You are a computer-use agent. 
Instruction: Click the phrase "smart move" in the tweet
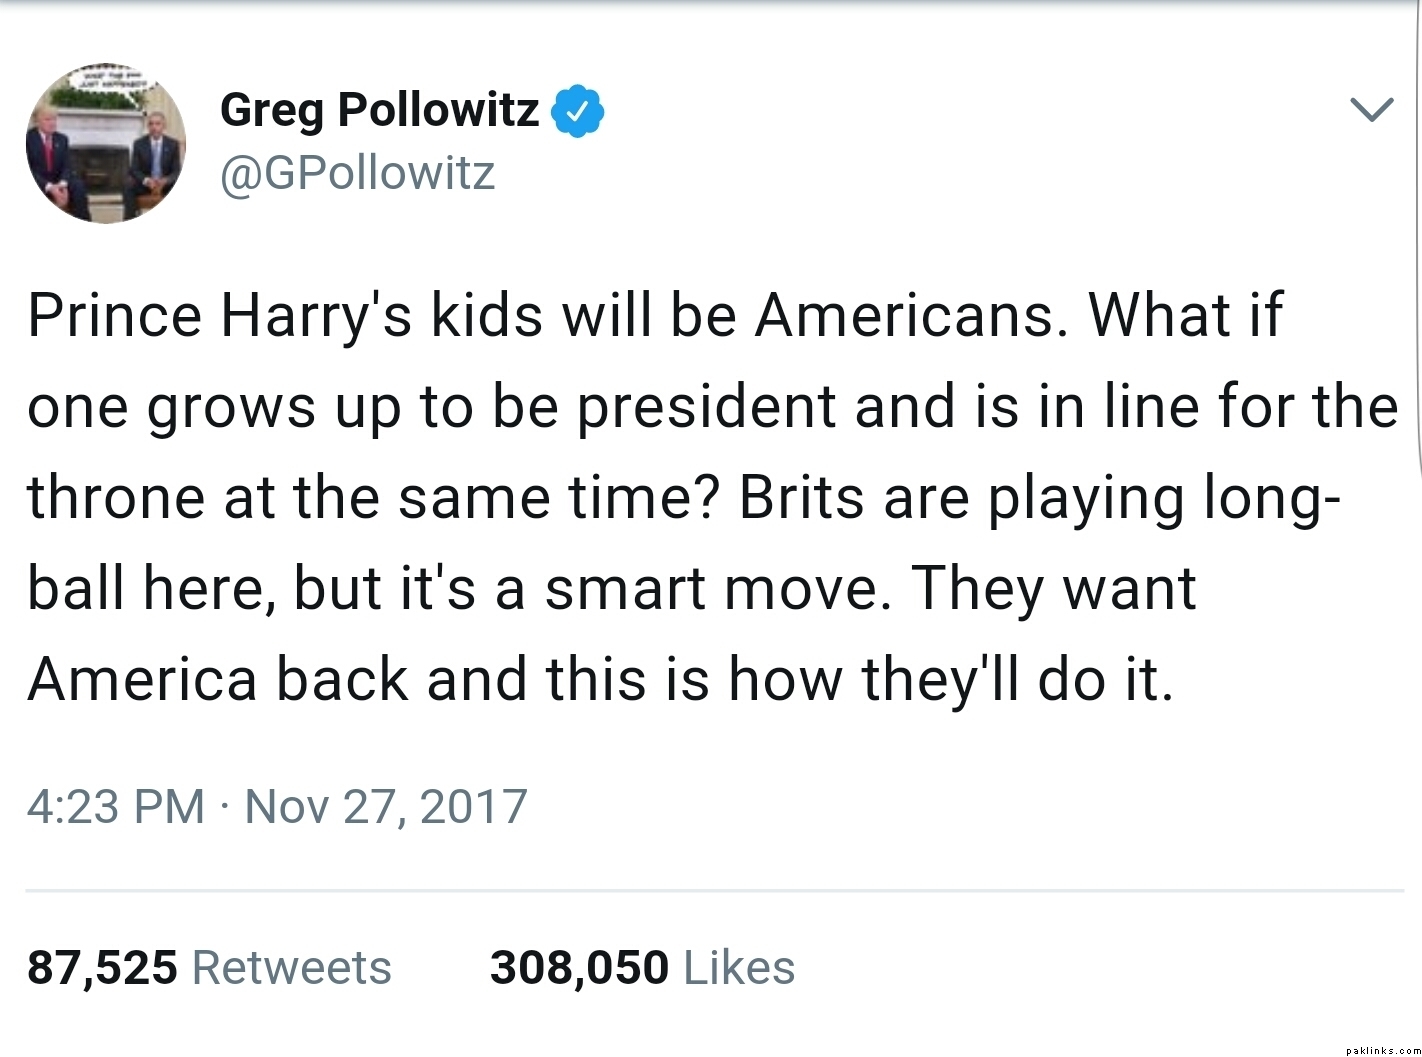tap(715, 588)
